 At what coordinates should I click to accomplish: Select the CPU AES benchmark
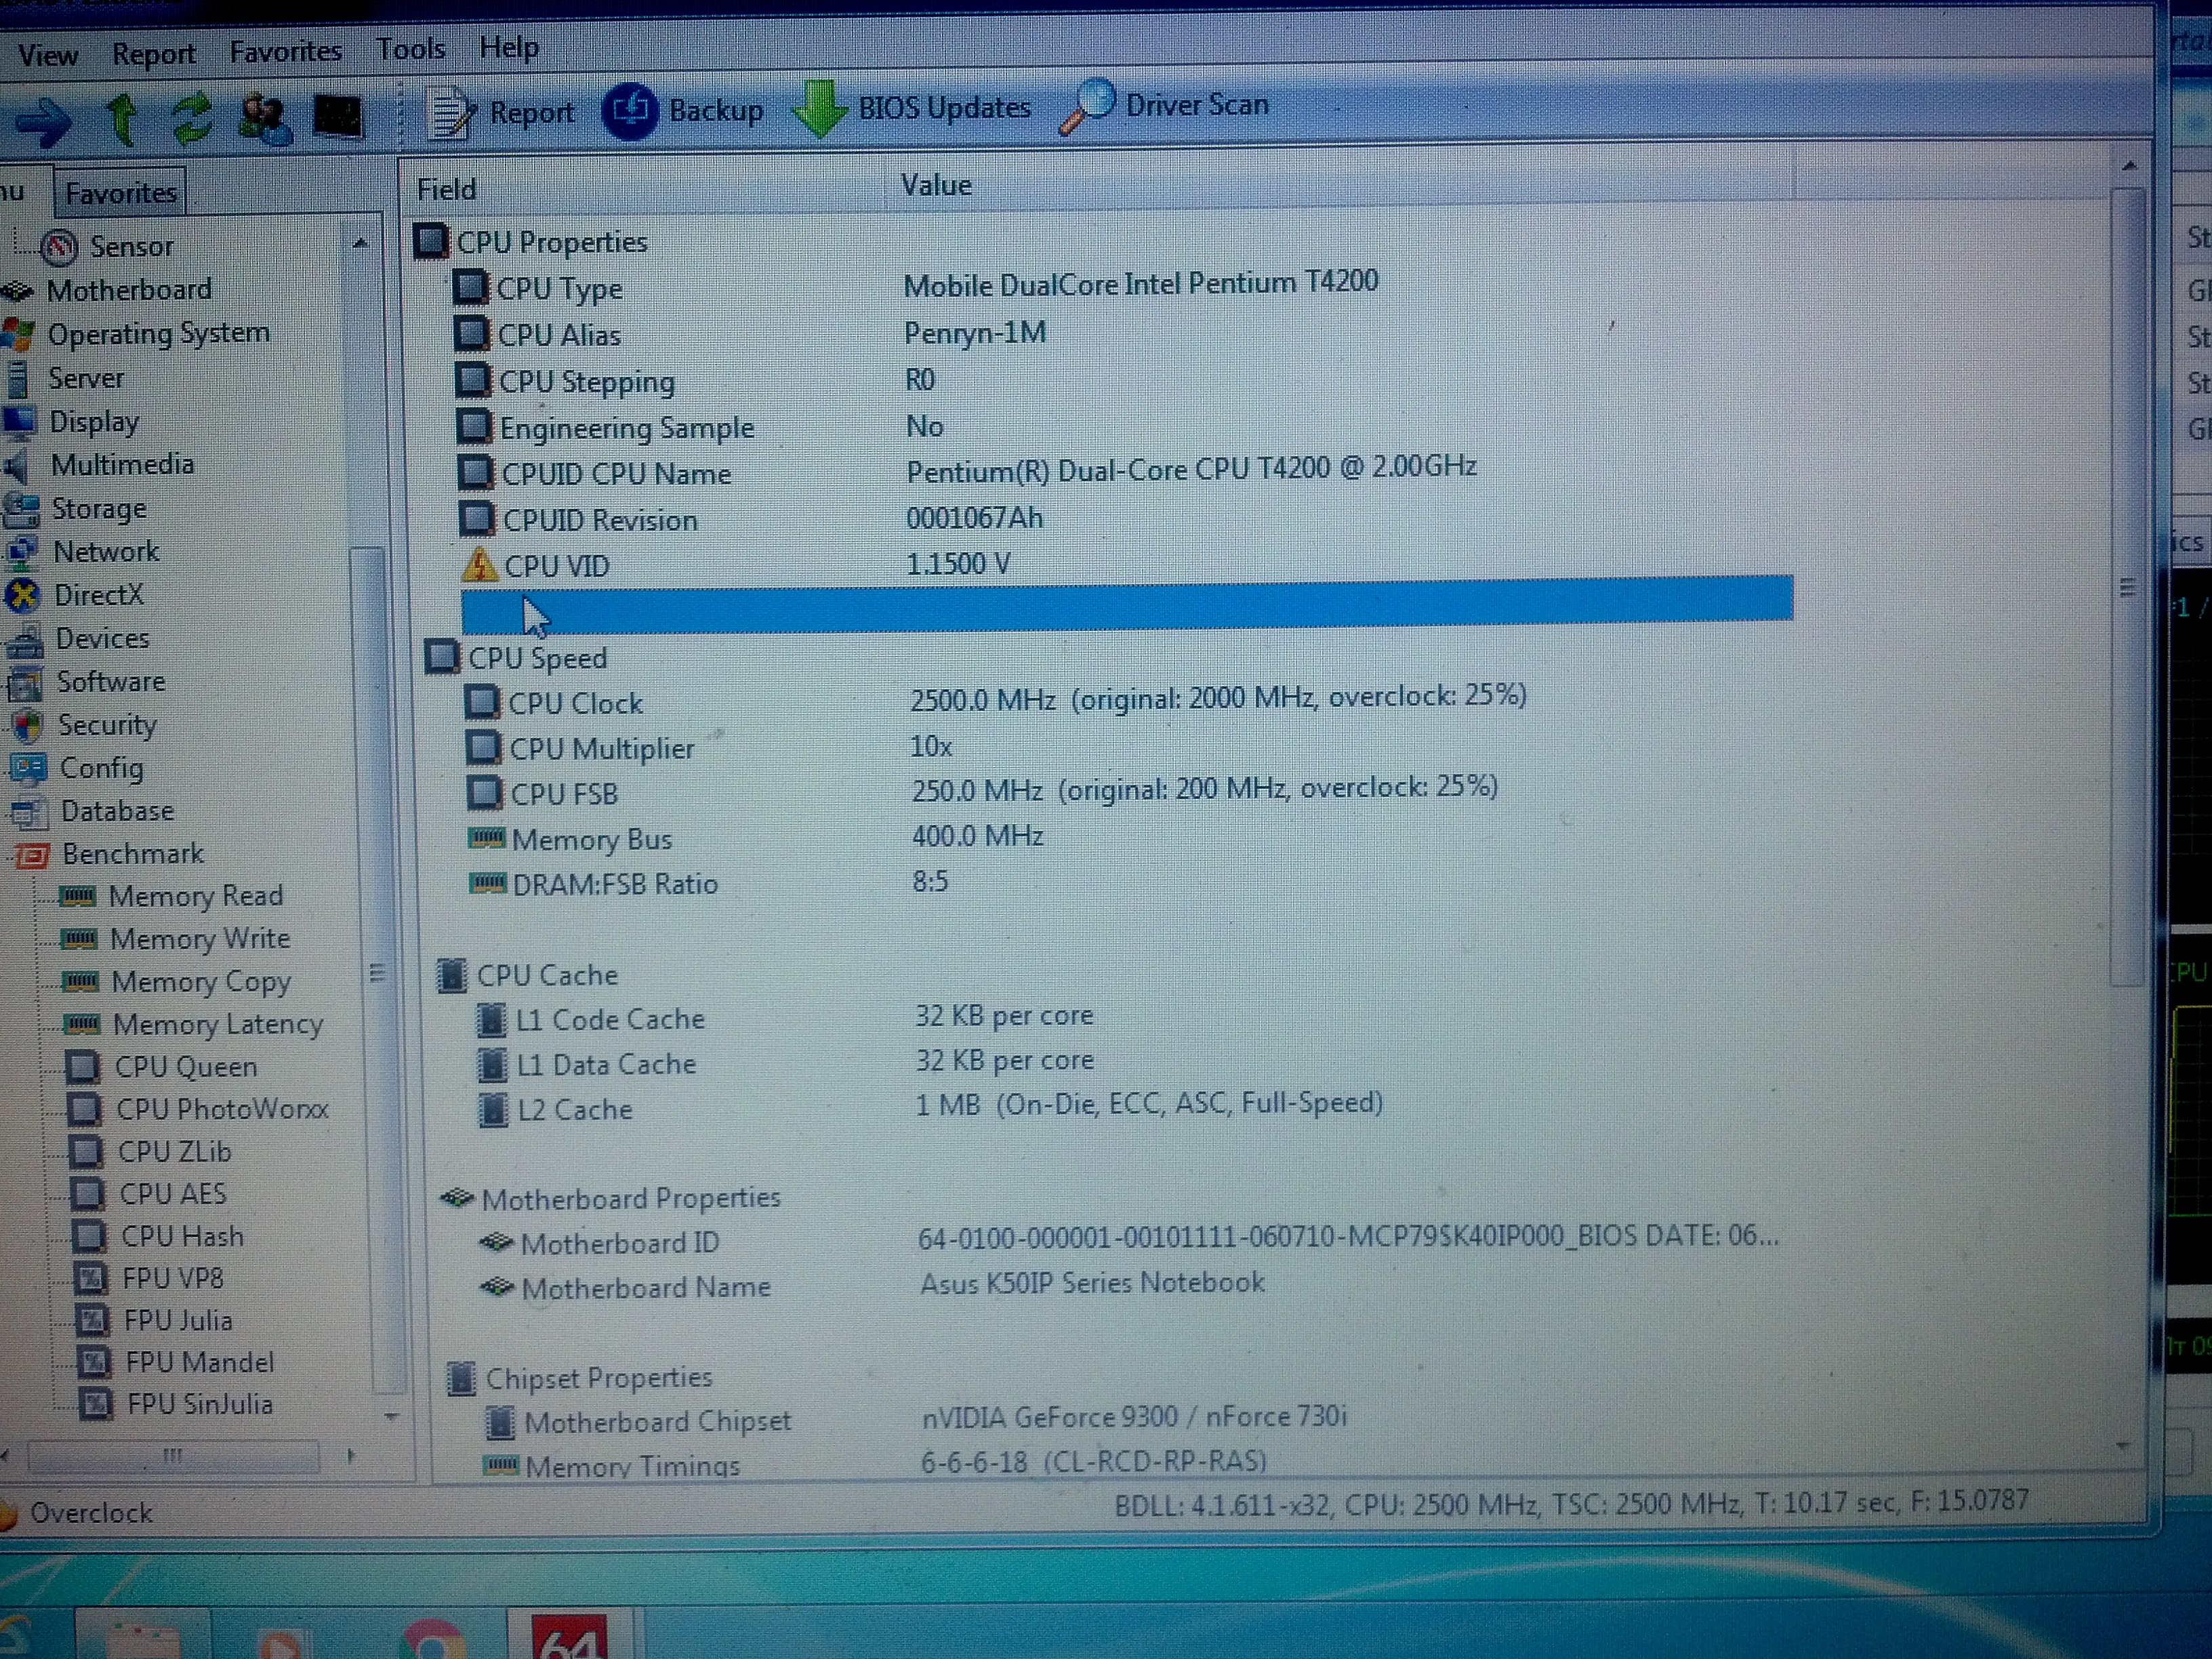click(x=173, y=1194)
